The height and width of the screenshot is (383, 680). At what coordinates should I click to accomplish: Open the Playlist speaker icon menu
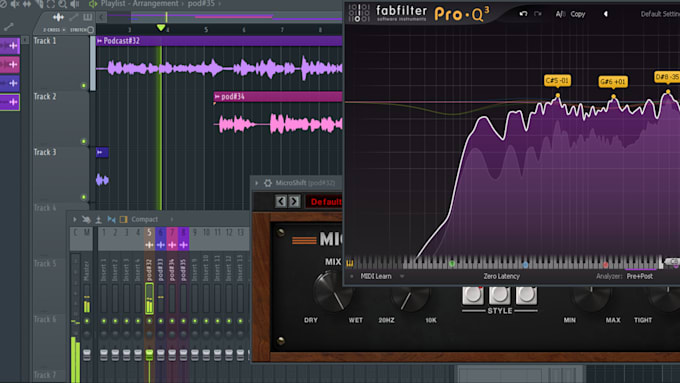[93, 4]
